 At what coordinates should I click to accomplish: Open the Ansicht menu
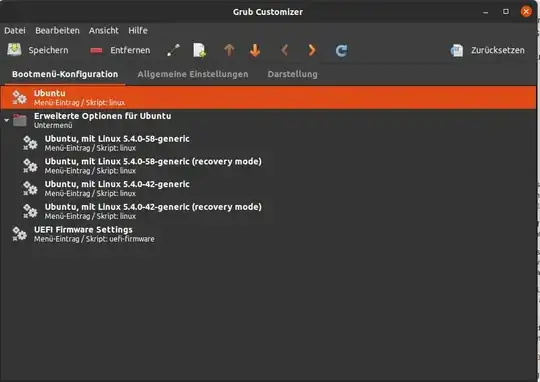pyautogui.click(x=104, y=30)
